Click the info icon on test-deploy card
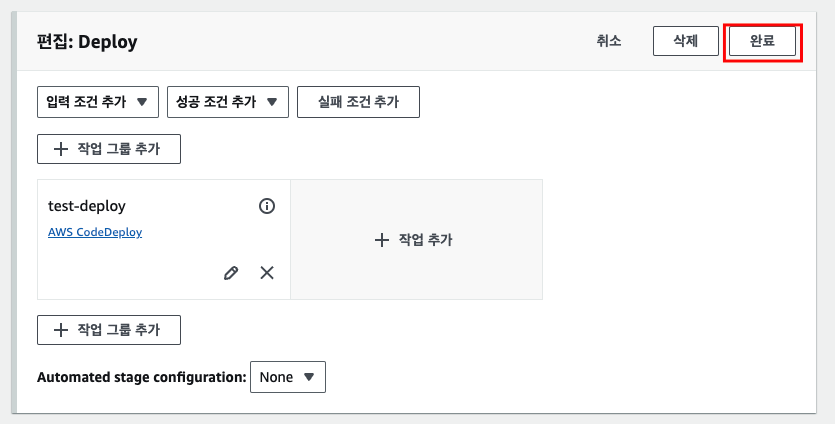This screenshot has width=835, height=424. point(267,206)
